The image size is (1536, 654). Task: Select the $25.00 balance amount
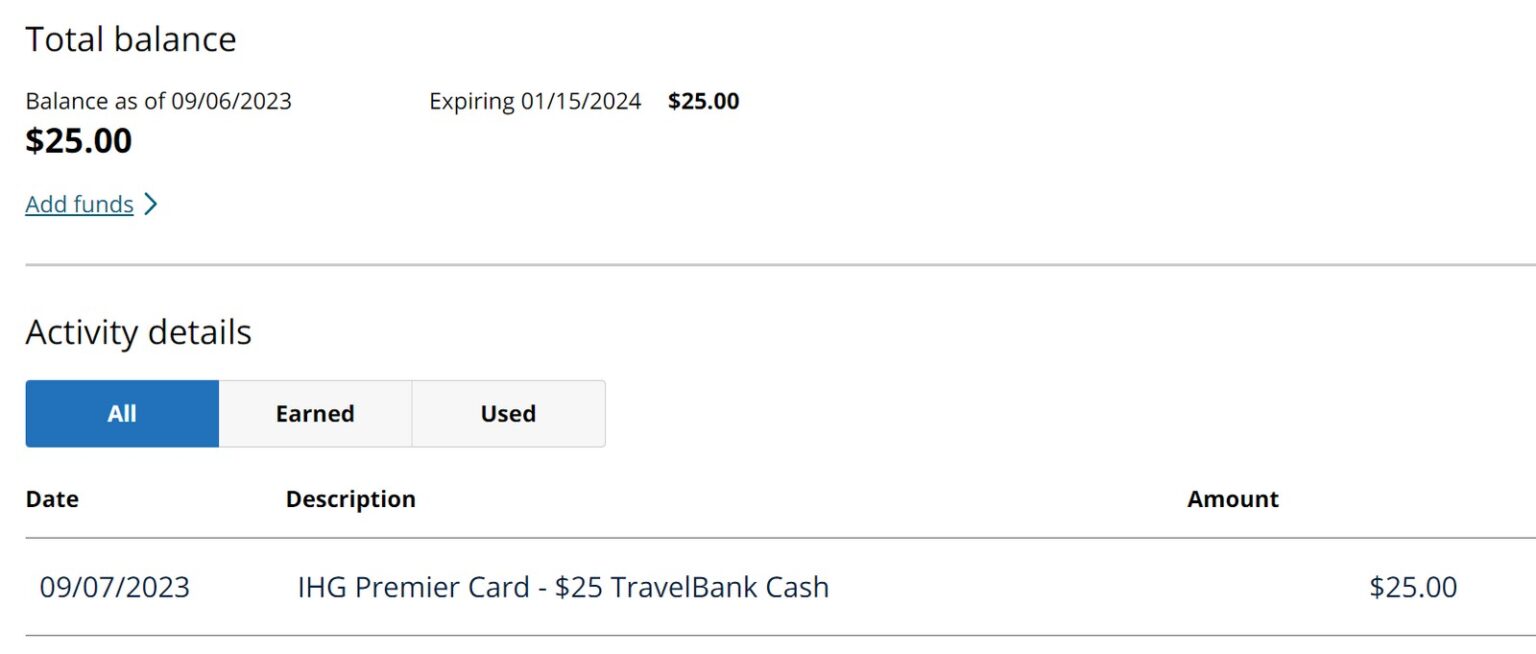(x=78, y=140)
